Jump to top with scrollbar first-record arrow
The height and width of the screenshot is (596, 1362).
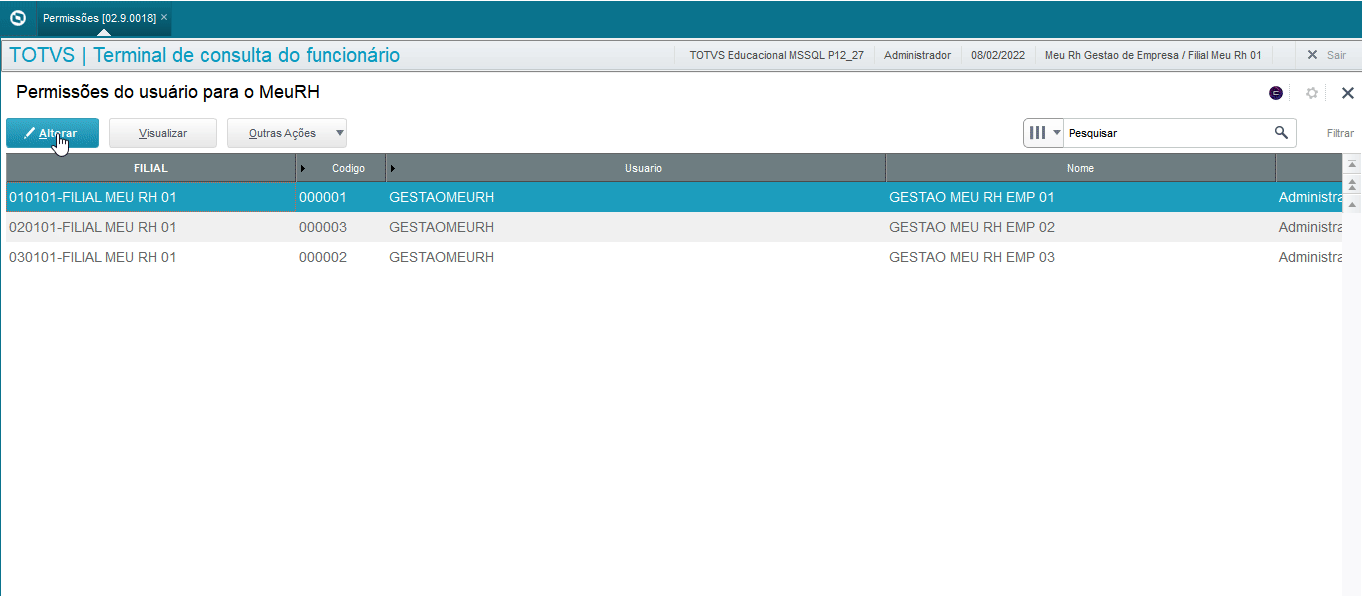(x=1352, y=164)
